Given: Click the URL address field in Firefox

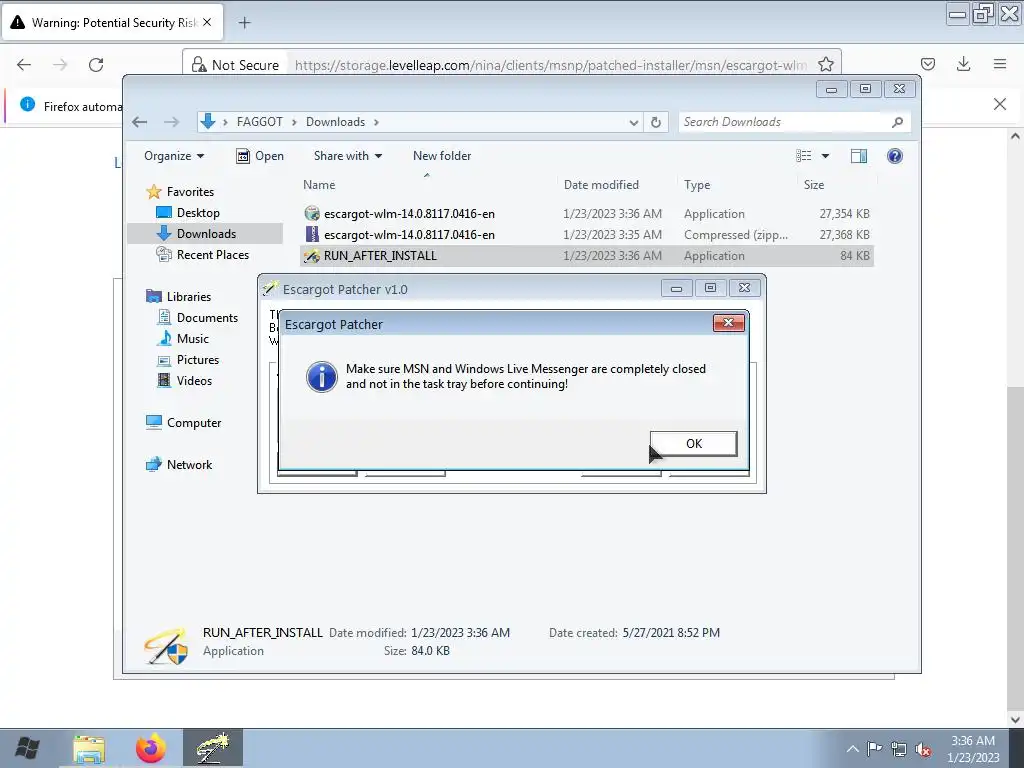Looking at the screenshot, I should (551, 65).
